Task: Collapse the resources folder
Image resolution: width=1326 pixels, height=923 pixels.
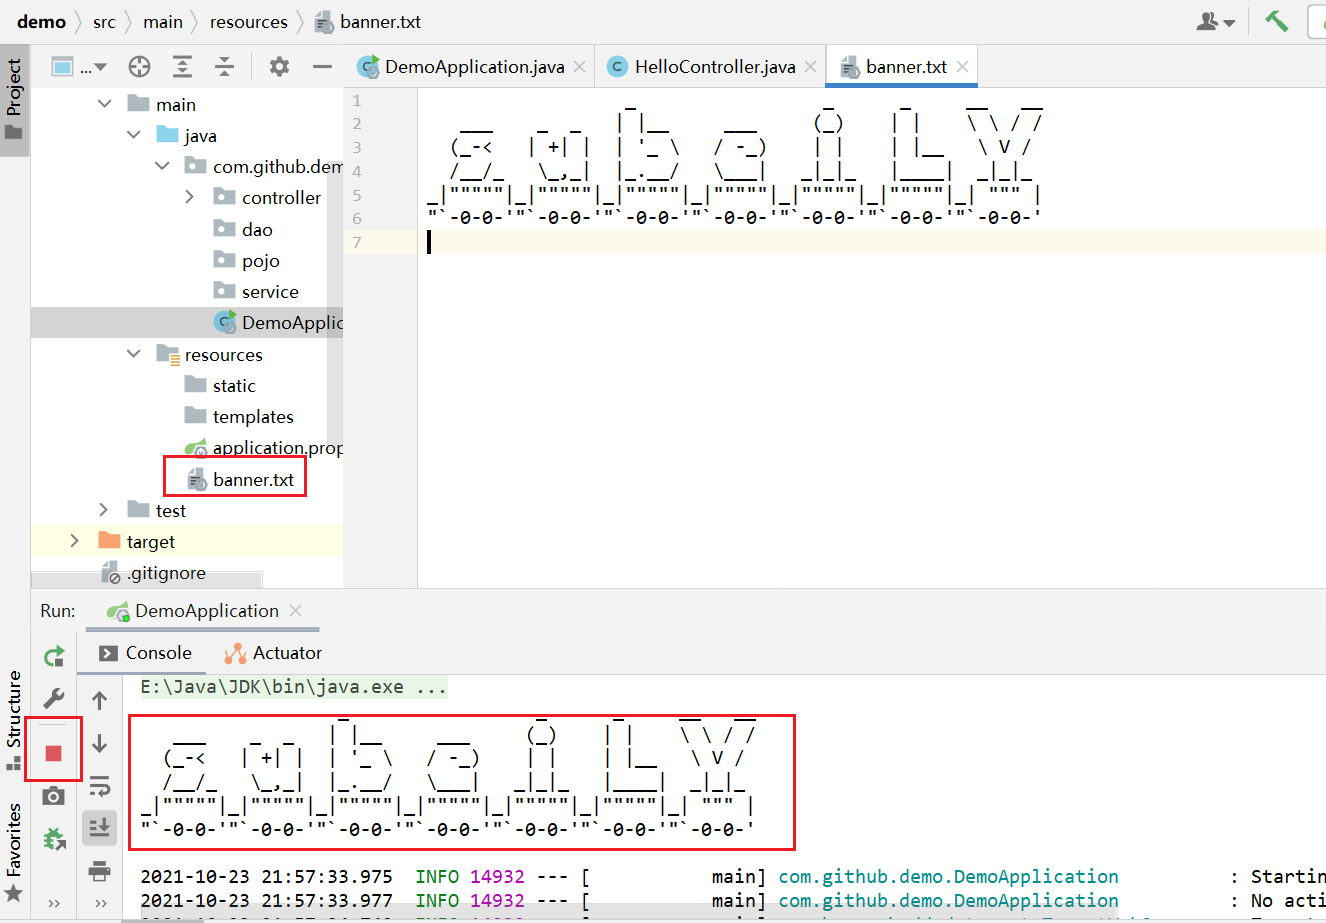Action: (x=134, y=354)
